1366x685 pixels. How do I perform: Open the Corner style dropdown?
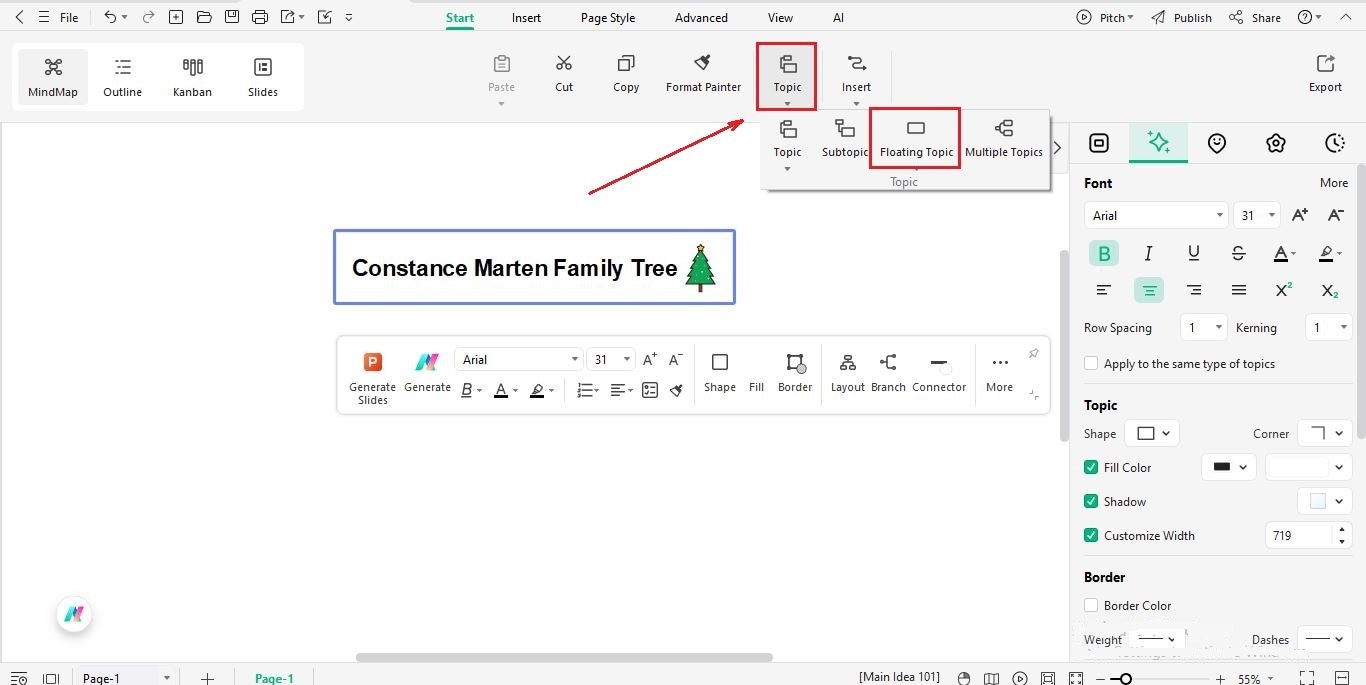(1325, 433)
